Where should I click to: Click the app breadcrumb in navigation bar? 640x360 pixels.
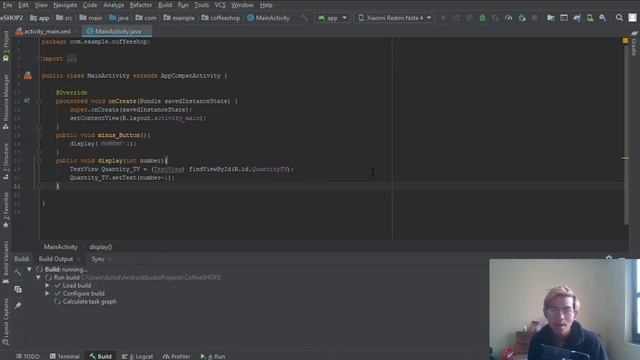40,18
